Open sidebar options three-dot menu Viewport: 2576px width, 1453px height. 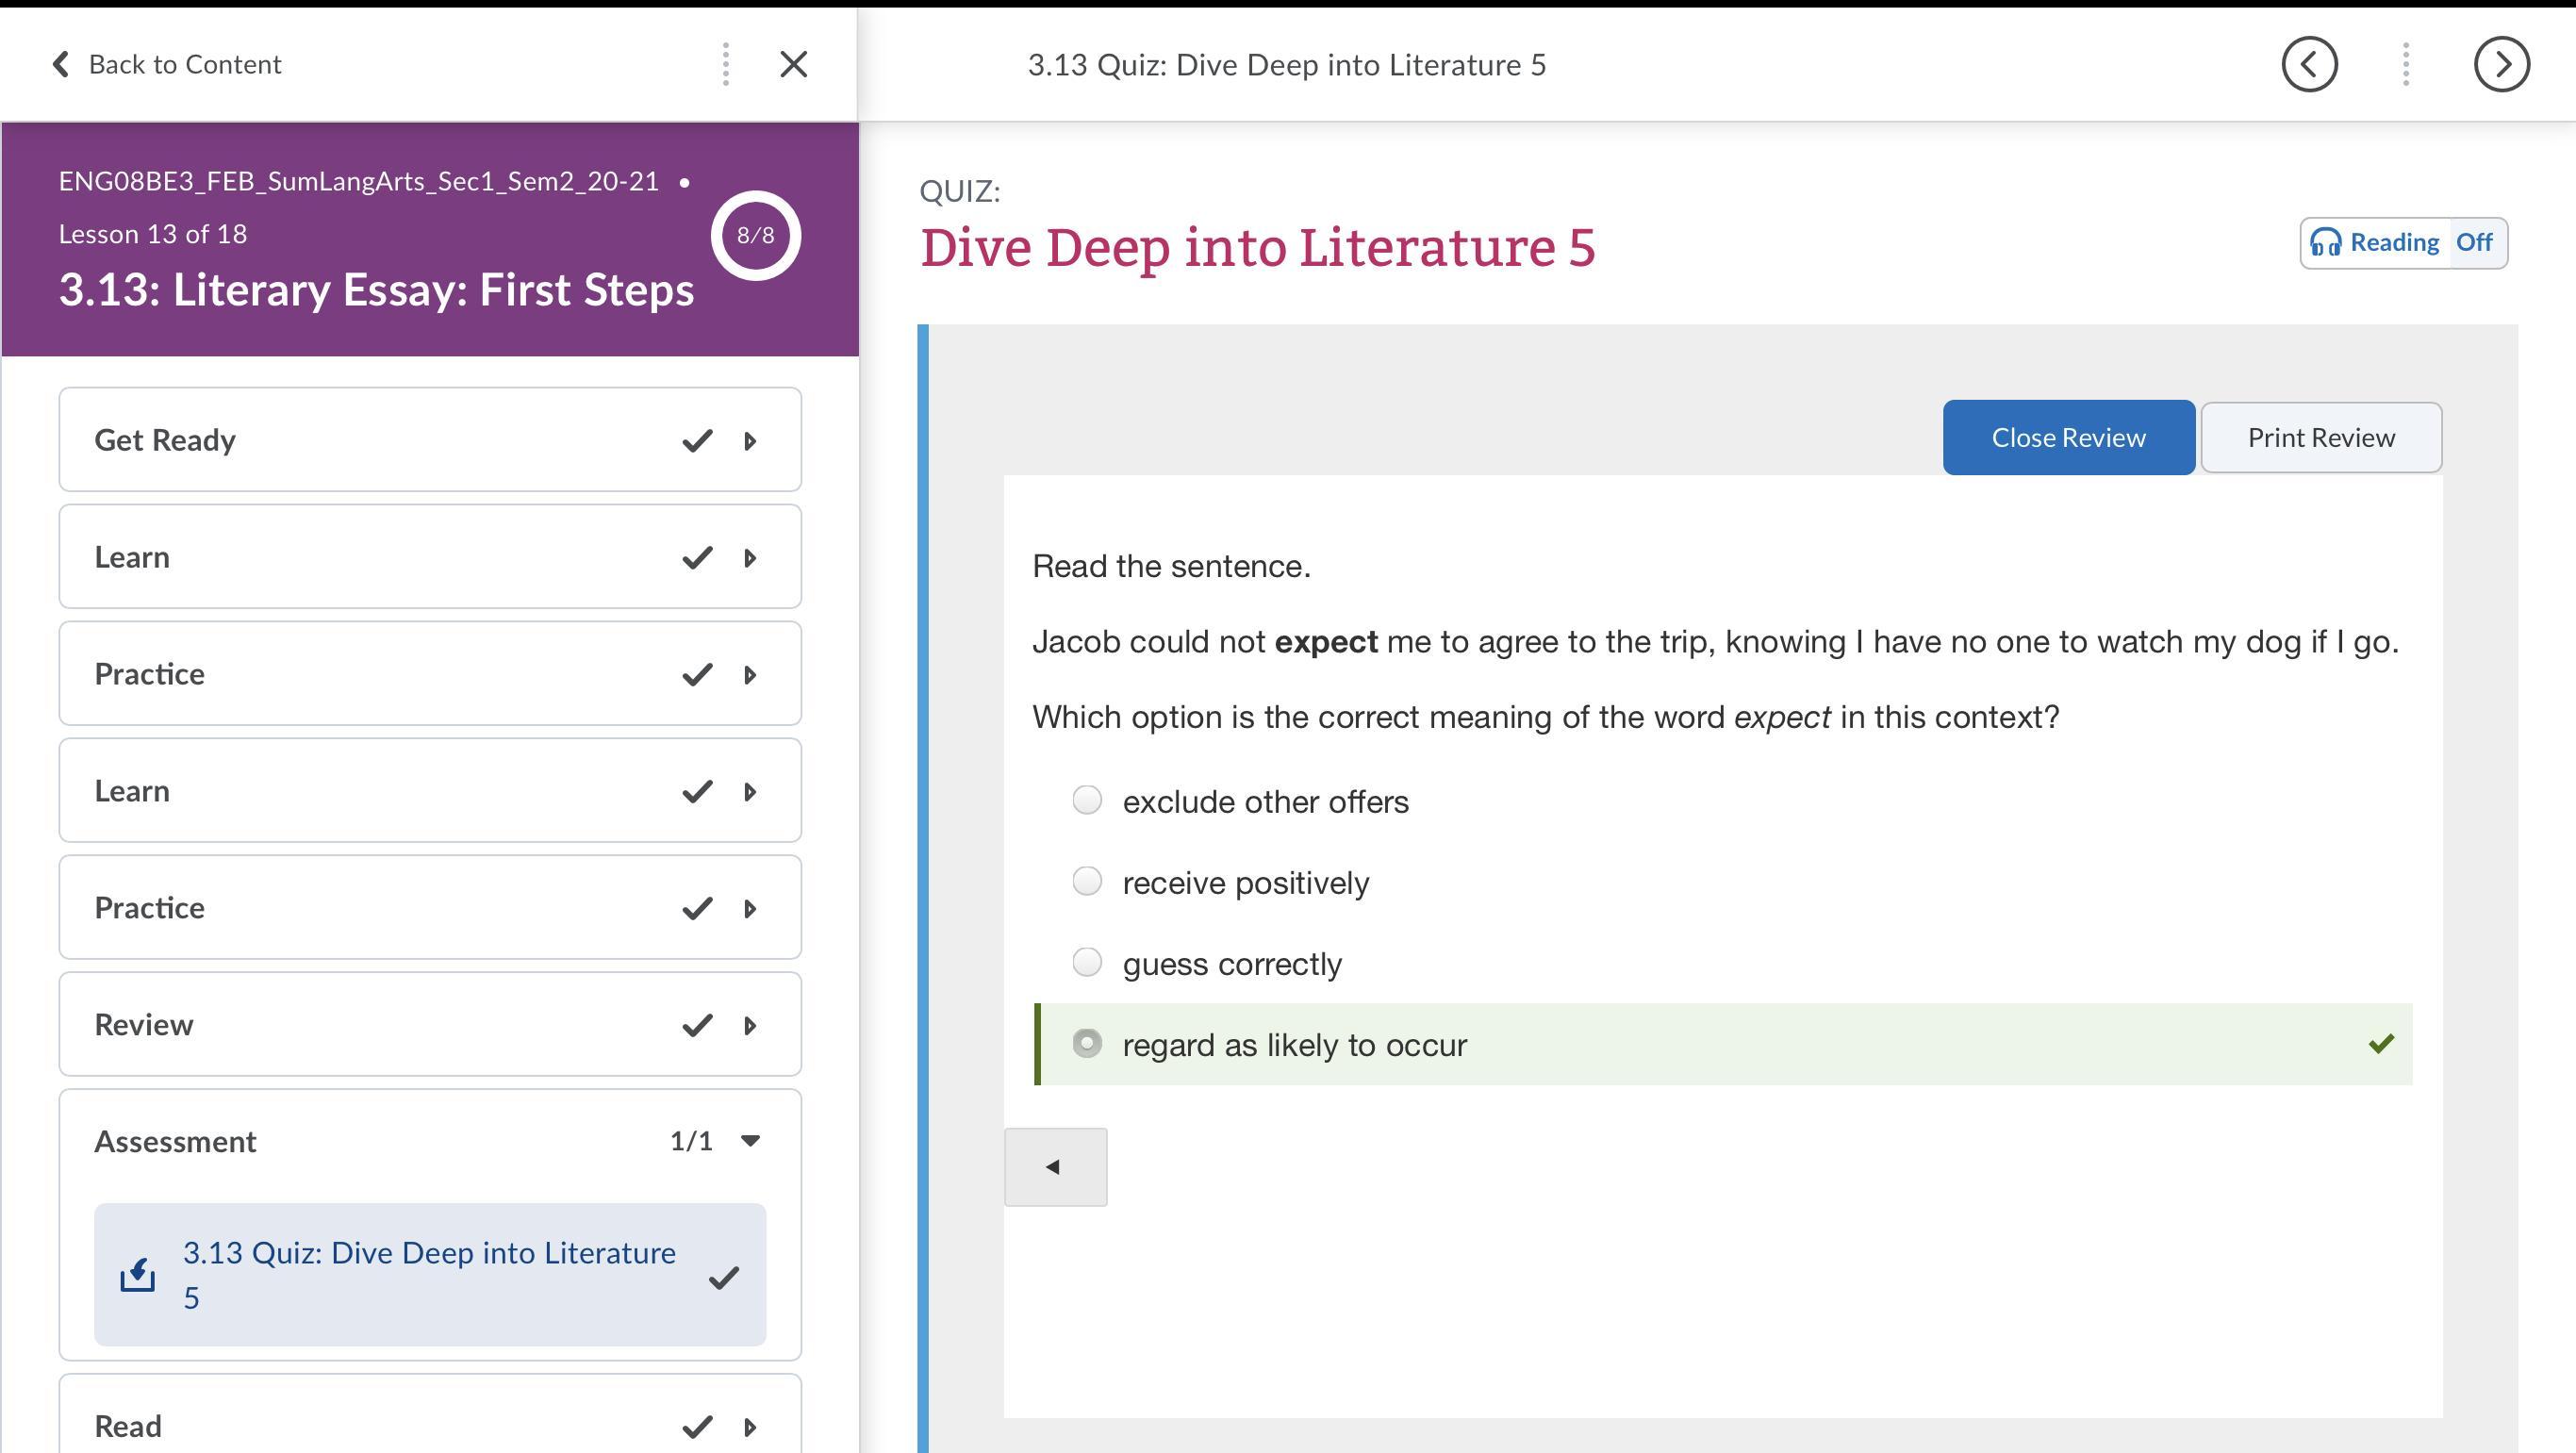[x=726, y=65]
